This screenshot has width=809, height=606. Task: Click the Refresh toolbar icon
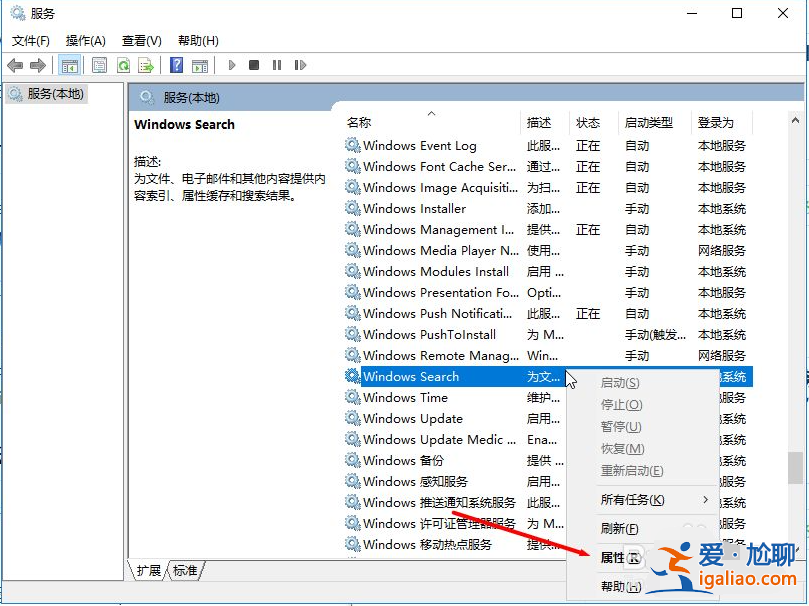coord(123,64)
